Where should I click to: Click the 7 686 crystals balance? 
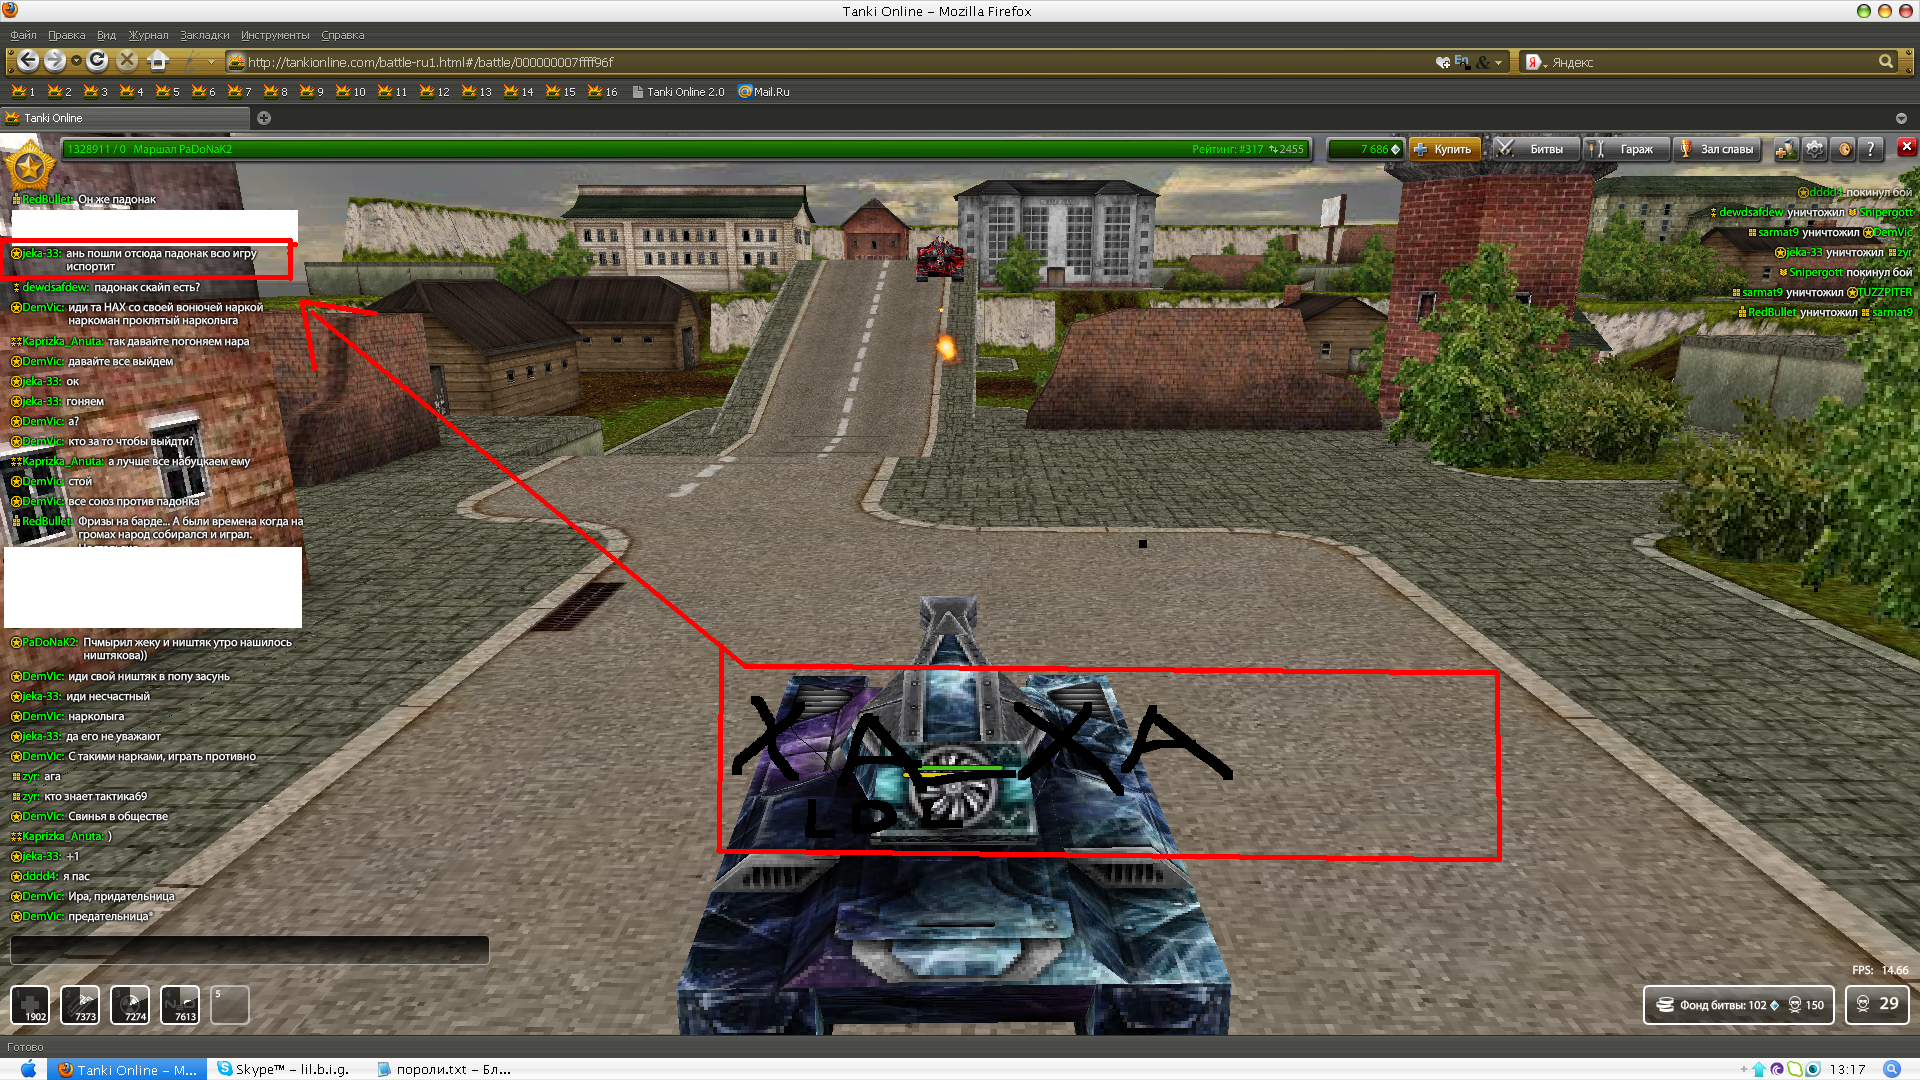tap(1366, 149)
